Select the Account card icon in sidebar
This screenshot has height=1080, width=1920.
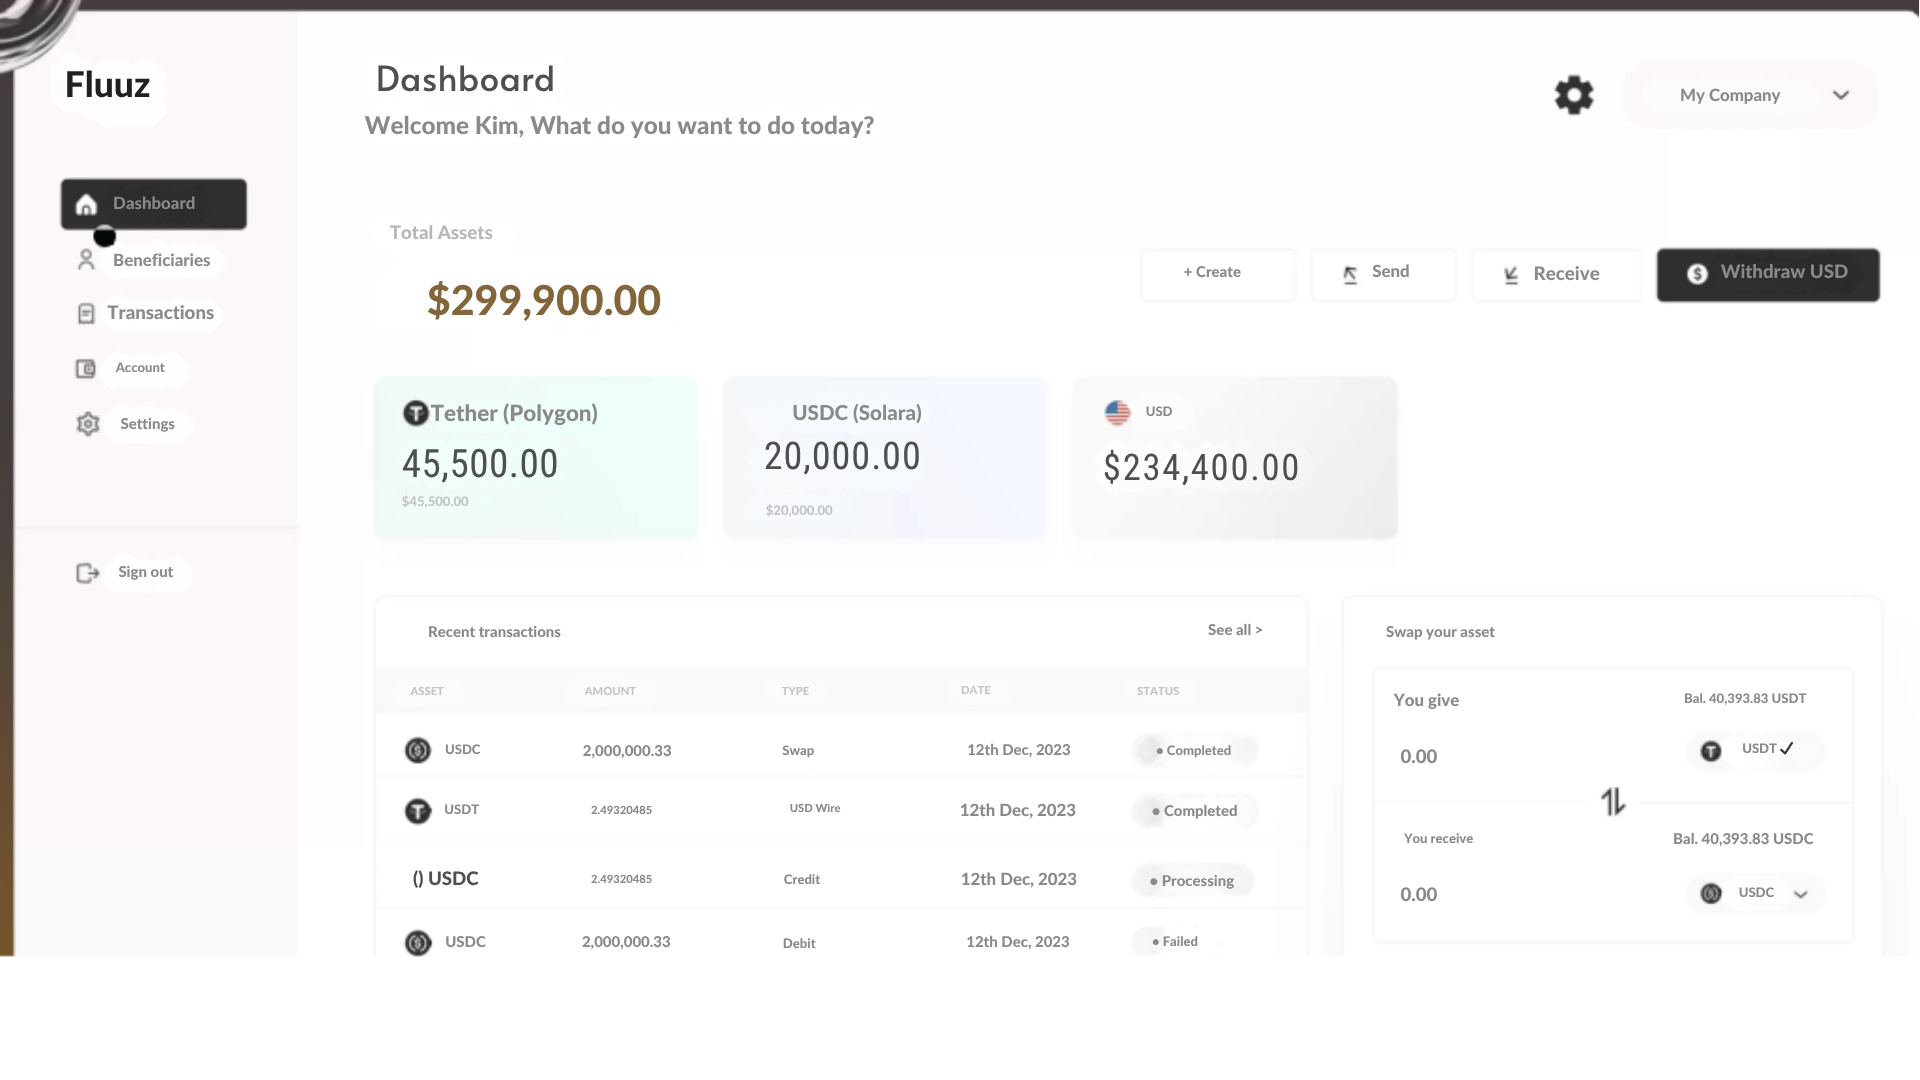85,368
